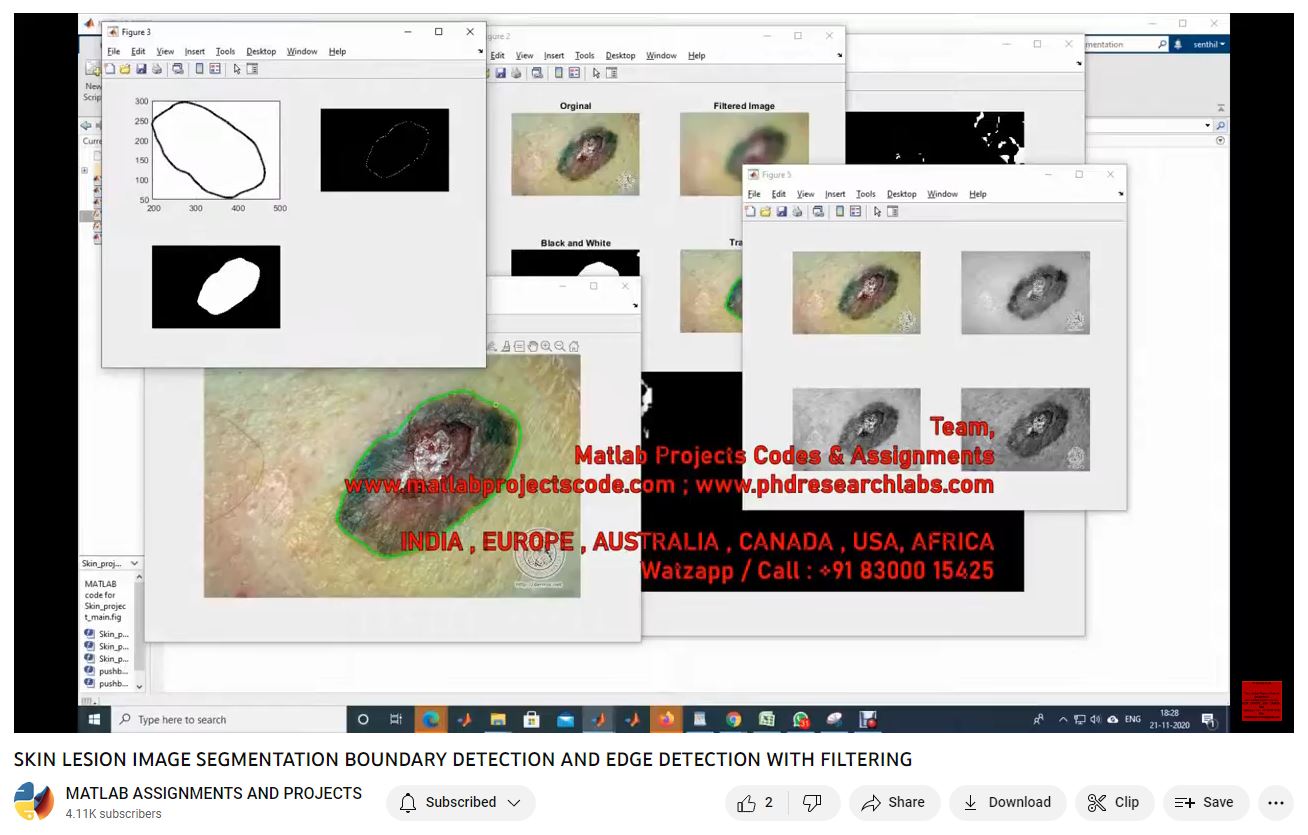Open the more actions three-dot menu
The image size is (1308, 835).
point(1274,802)
